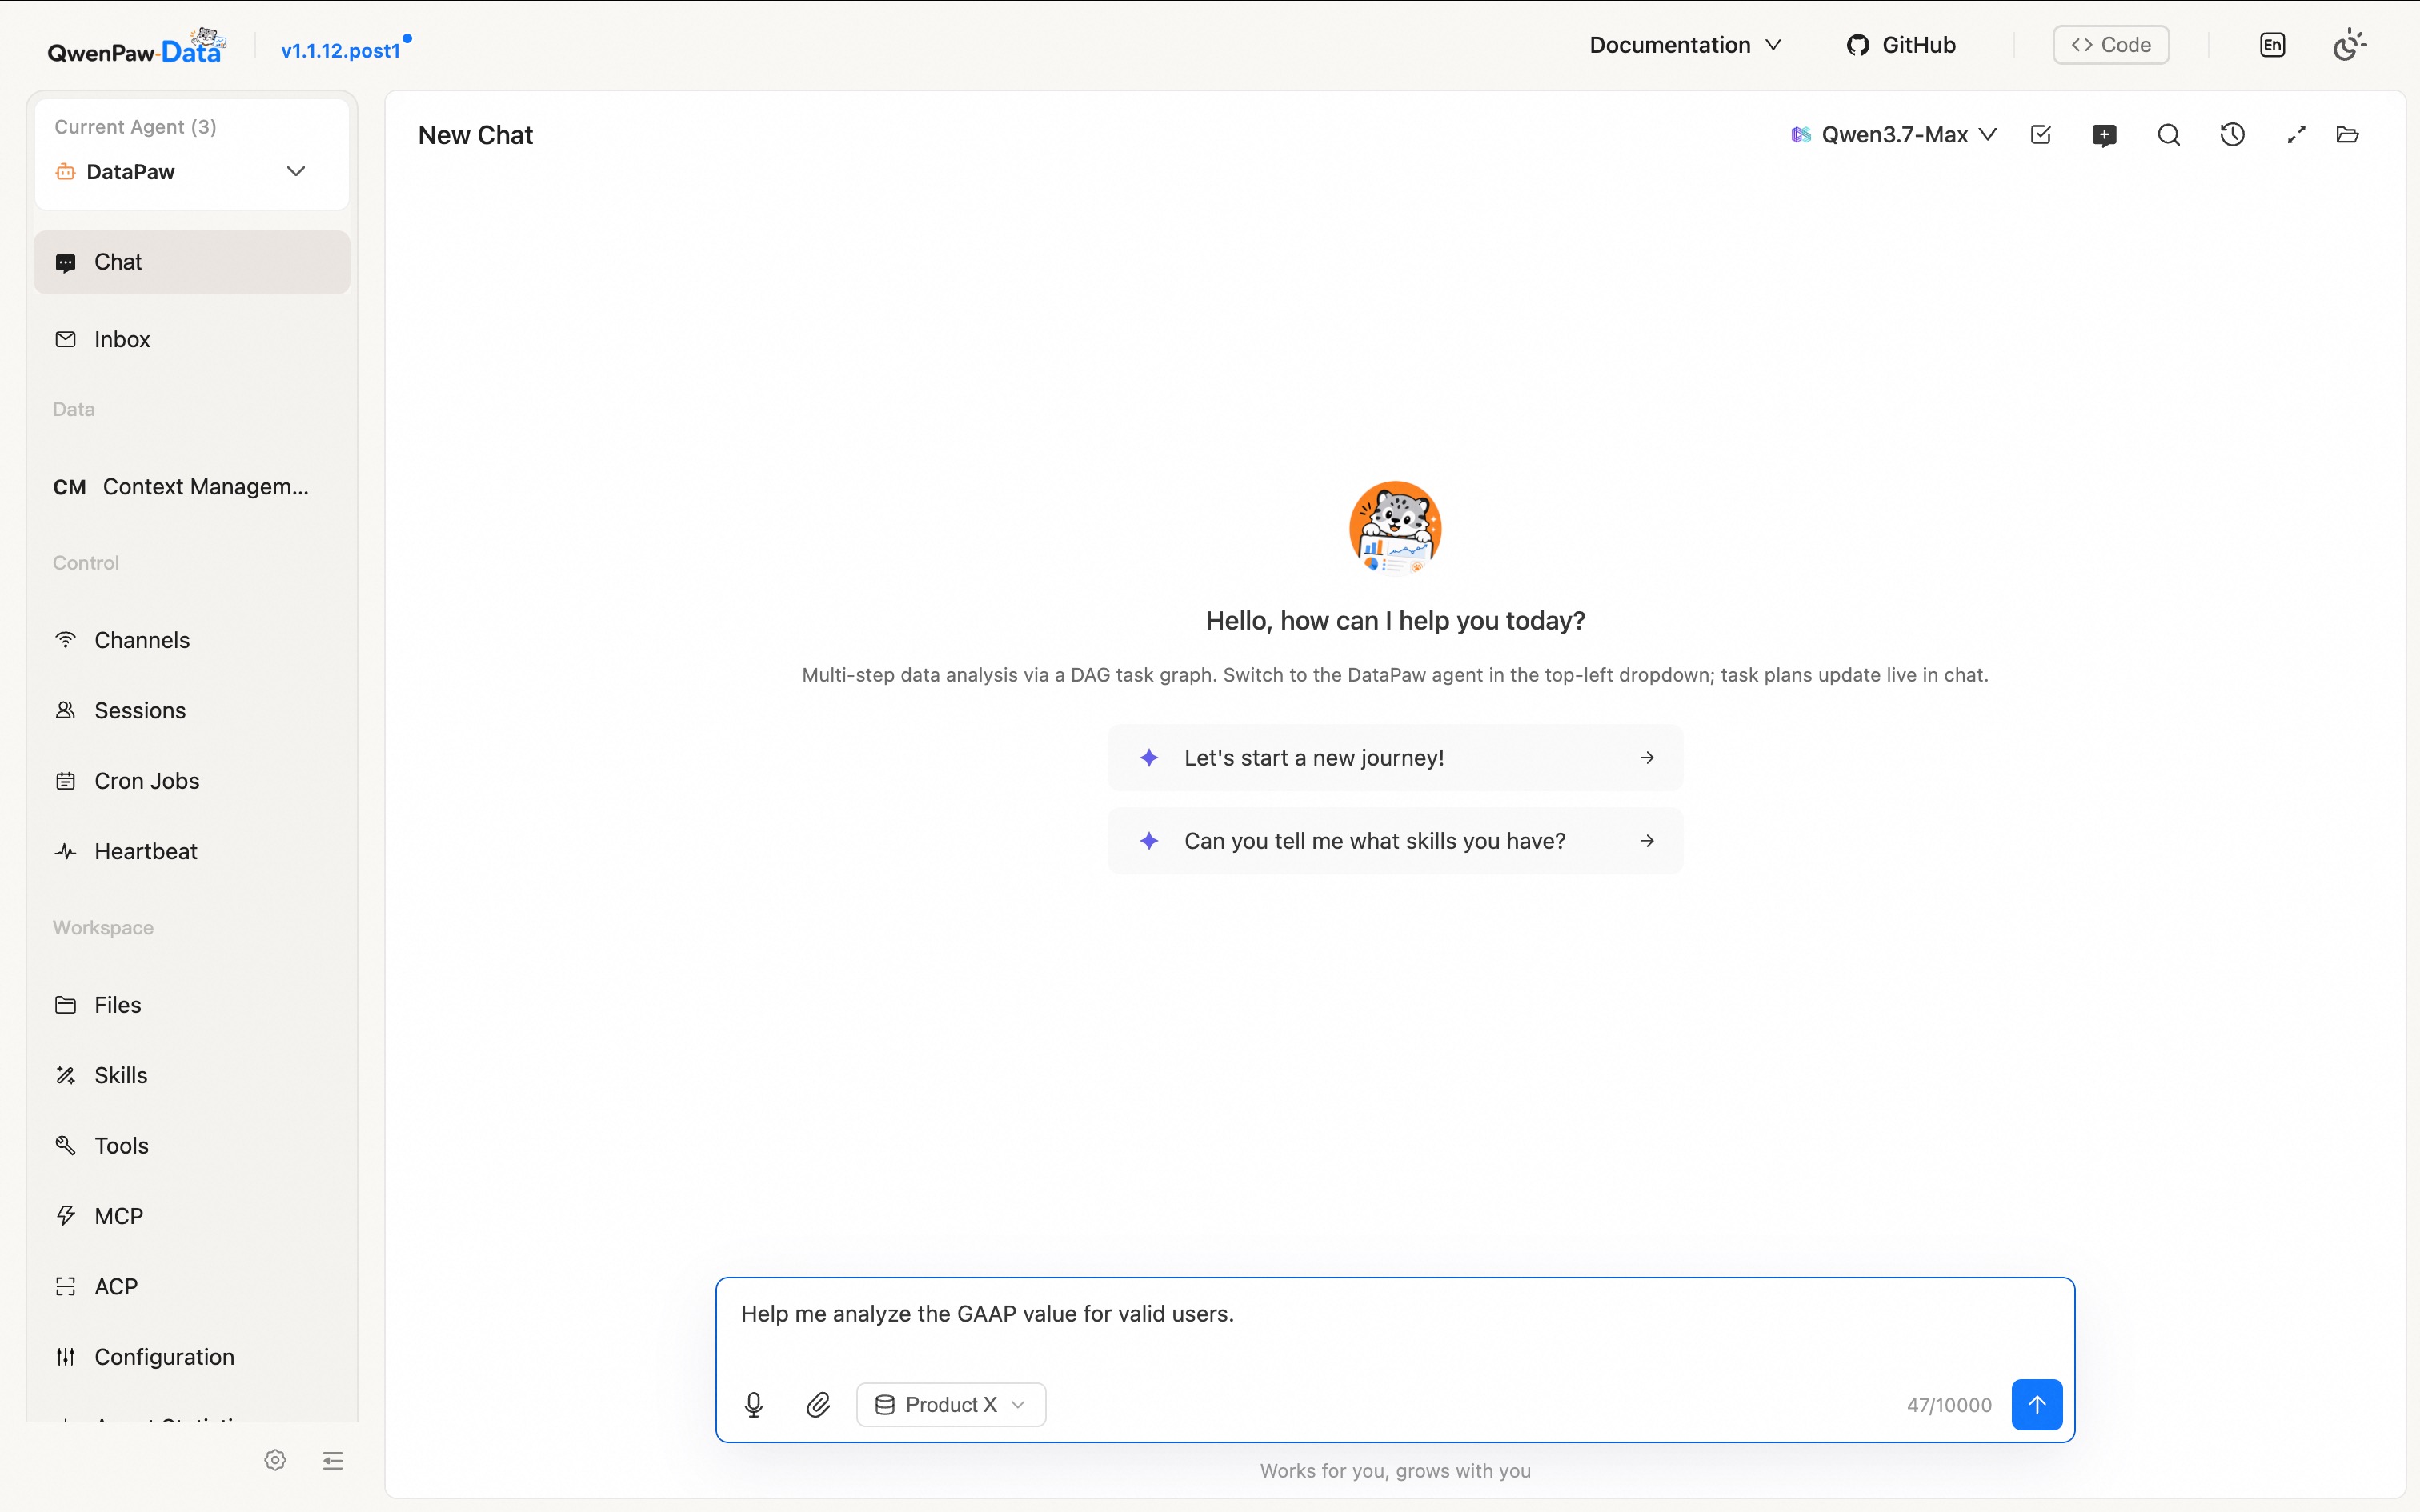
Task: Open Cron Jobs in the sidebar
Action: click(192, 781)
